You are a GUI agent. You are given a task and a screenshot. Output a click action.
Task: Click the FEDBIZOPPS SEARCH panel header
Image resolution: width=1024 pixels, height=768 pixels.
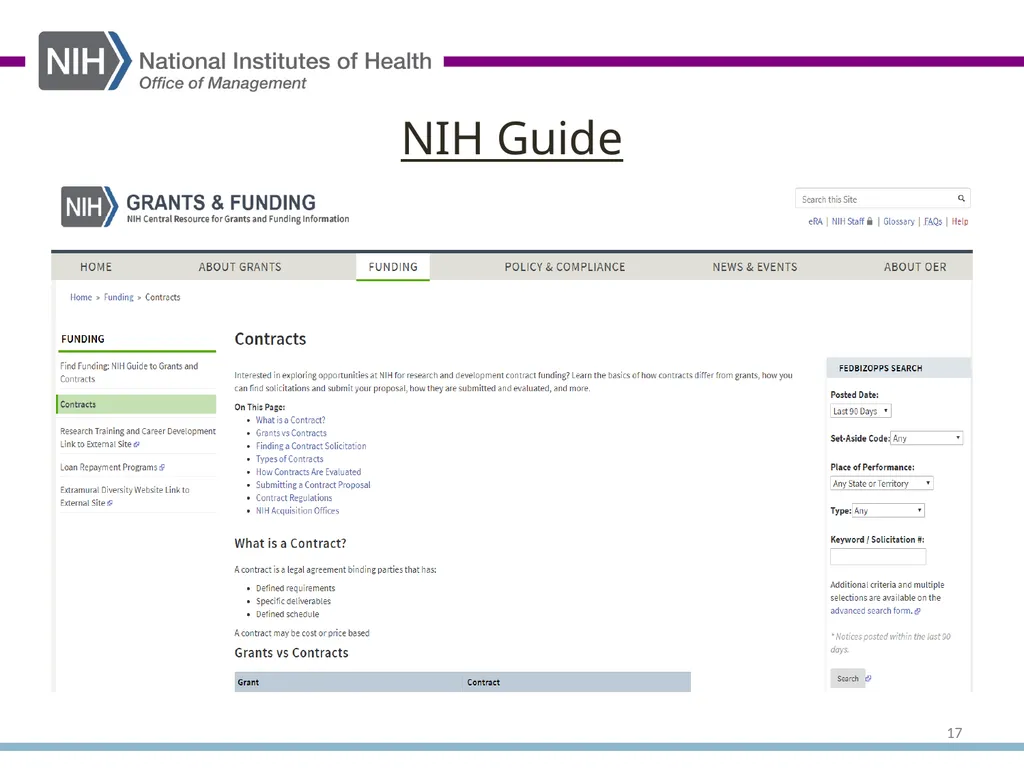click(898, 368)
